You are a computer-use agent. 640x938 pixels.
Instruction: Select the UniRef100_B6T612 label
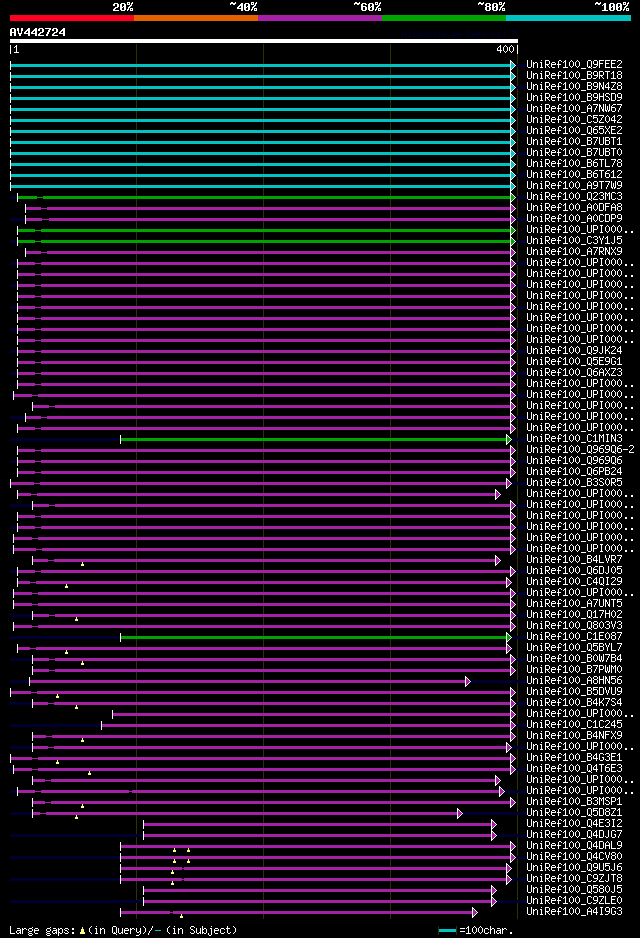[x=574, y=174]
